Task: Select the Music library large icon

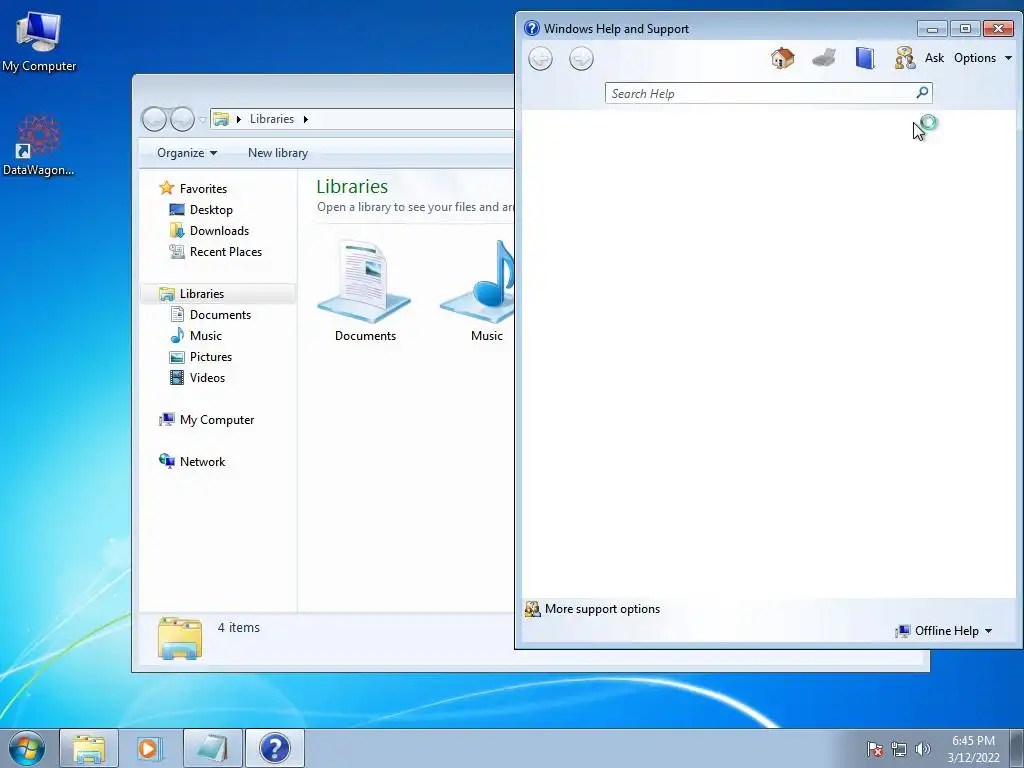Action: pyautogui.click(x=478, y=283)
